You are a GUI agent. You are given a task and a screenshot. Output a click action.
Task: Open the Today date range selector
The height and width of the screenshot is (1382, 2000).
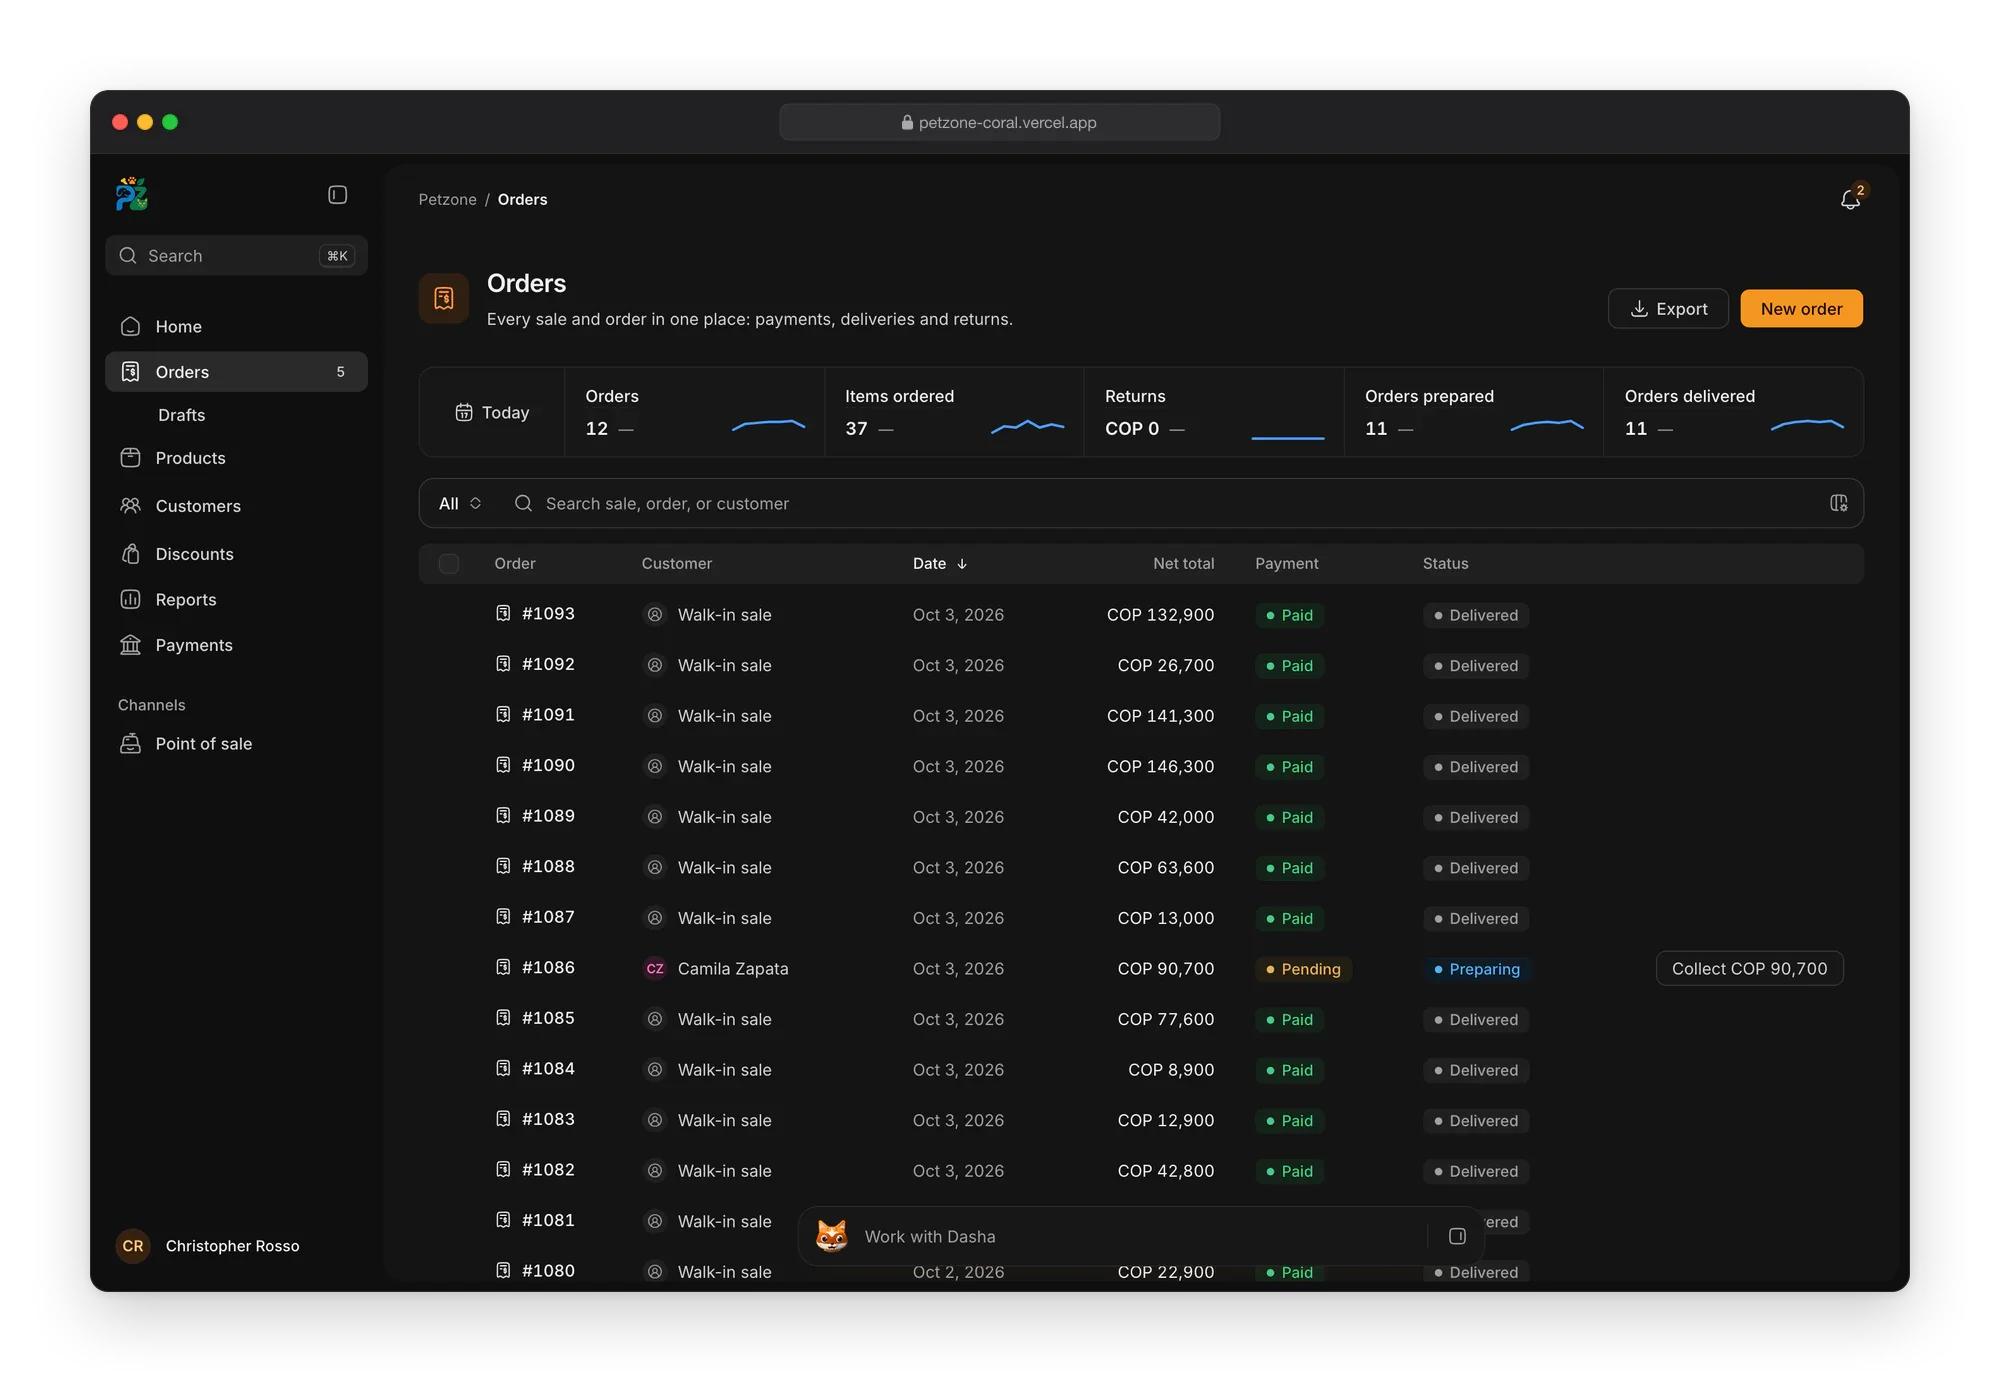pyautogui.click(x=492, y=412)
